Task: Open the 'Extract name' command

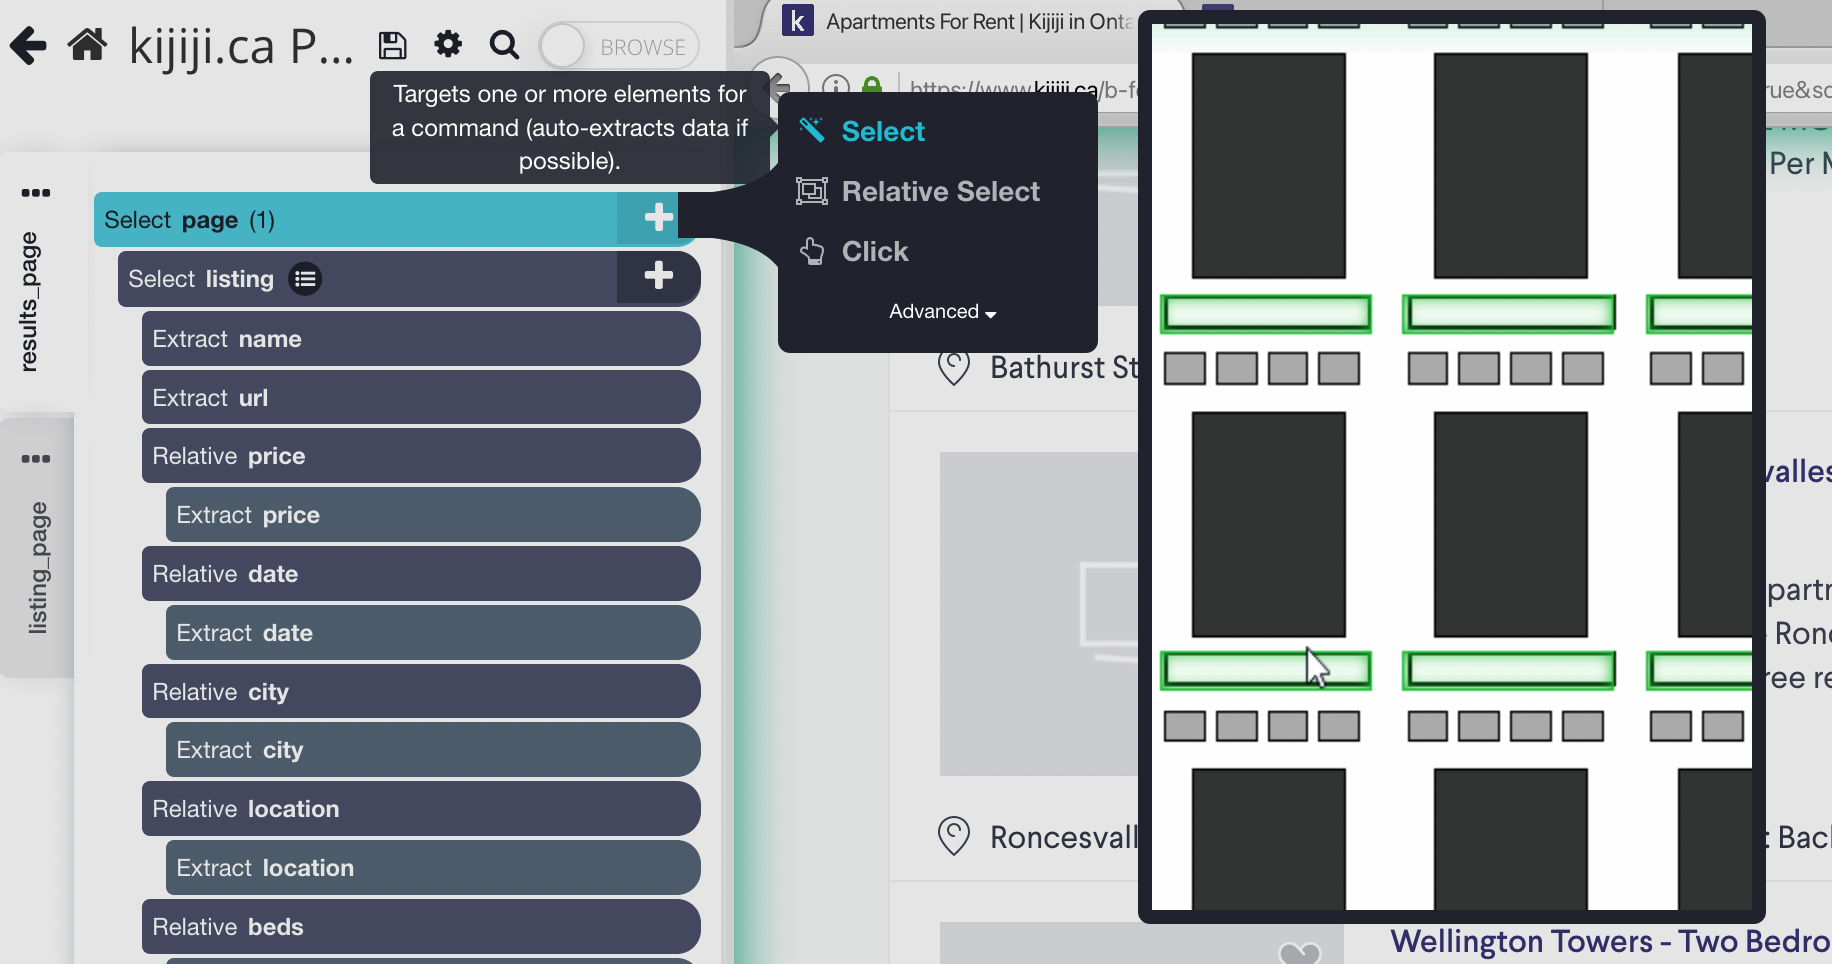Action: point(421,339)
